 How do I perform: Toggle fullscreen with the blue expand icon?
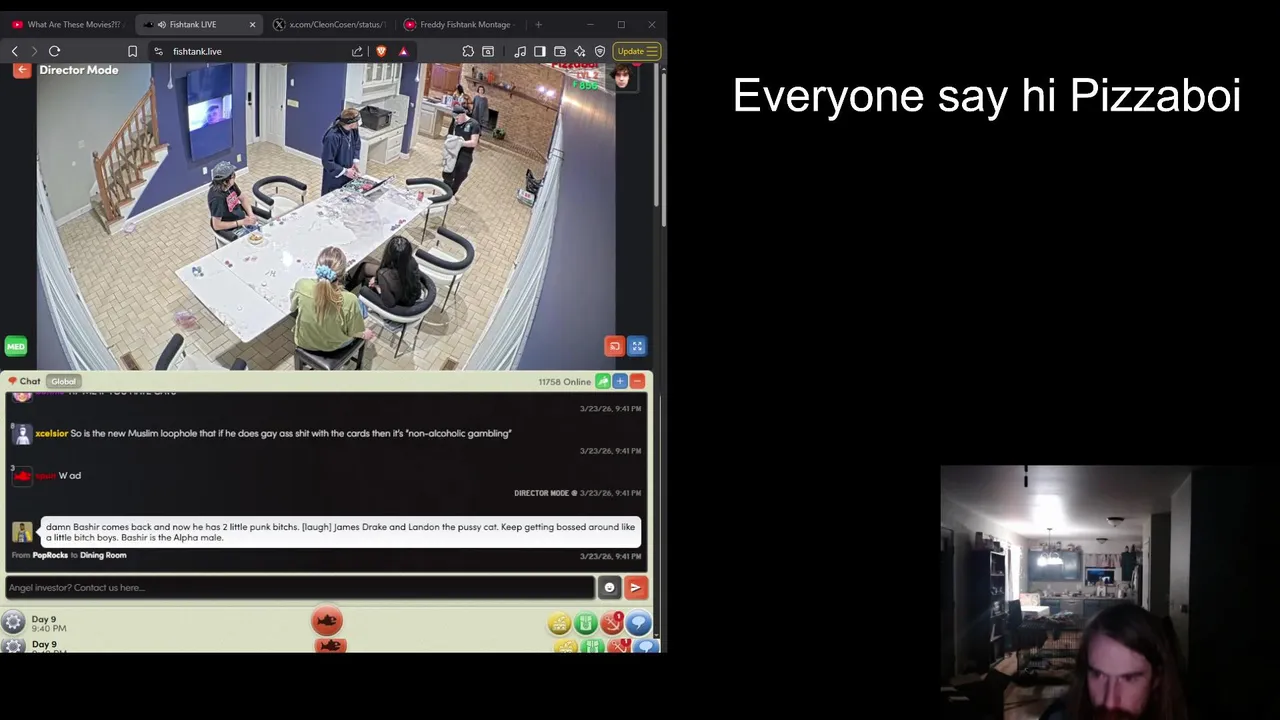(637, 346)
